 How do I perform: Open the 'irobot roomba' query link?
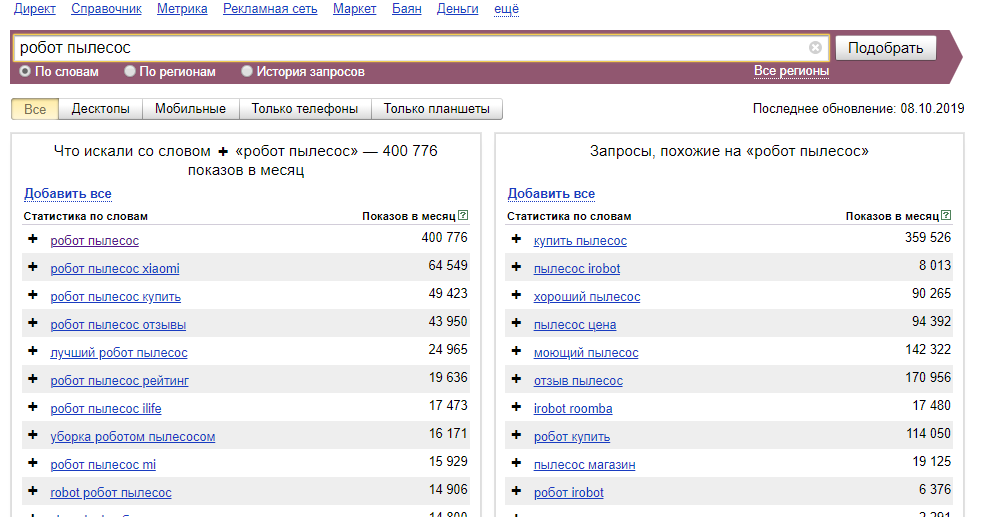tap(573, 409)
